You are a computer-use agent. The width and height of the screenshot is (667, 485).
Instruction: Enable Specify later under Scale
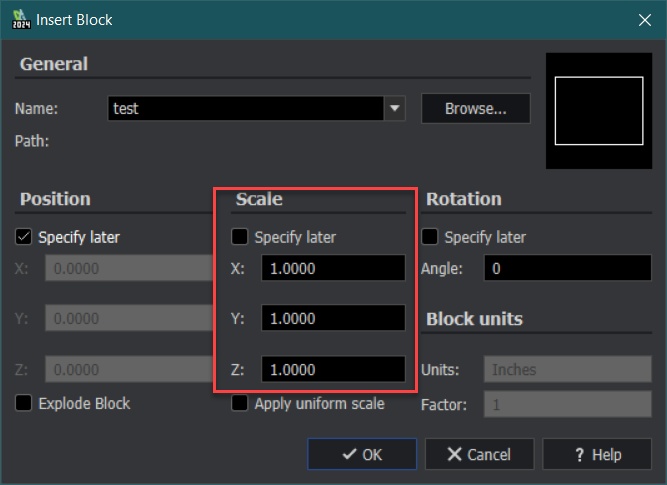(240, 237)
